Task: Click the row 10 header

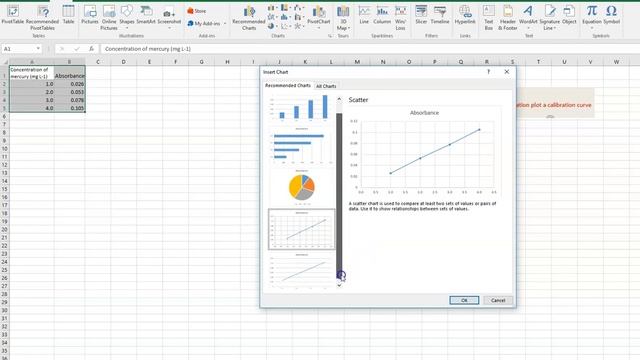Action: (x=4, y=149)
